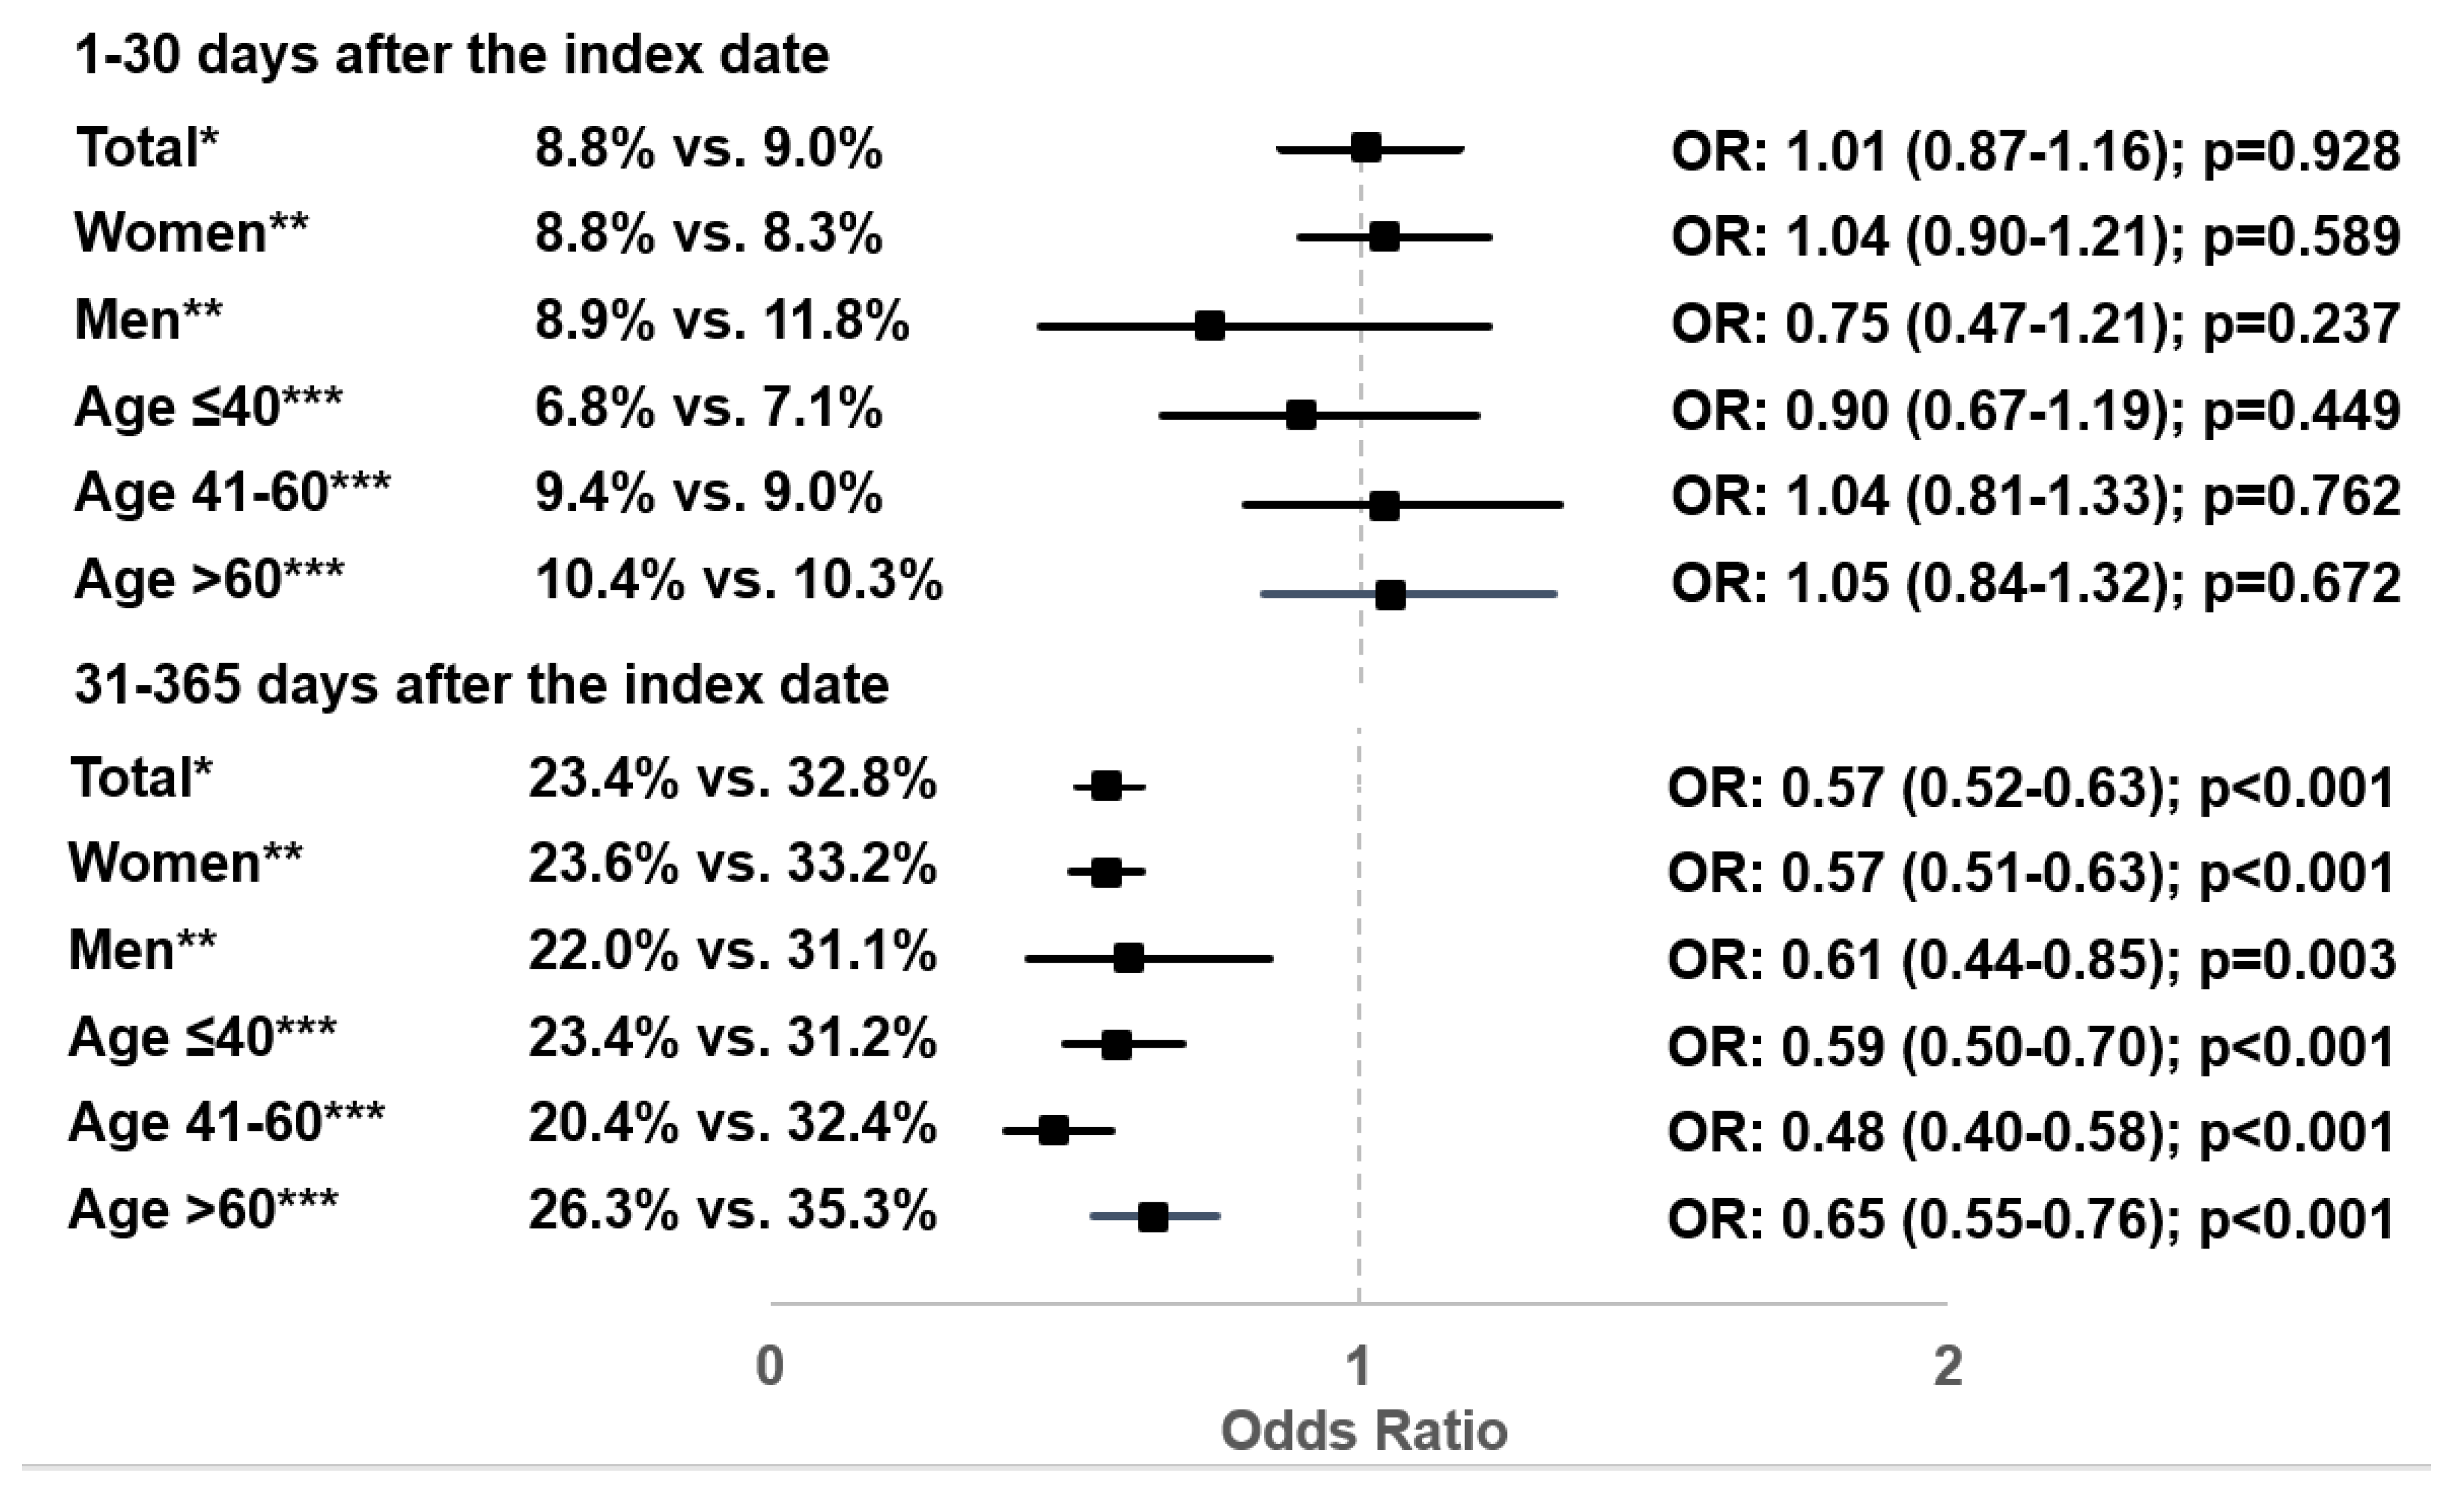
Task: Click the Age 41-60 marker in 31-365 days section
Action: tap(1053, 1131)
